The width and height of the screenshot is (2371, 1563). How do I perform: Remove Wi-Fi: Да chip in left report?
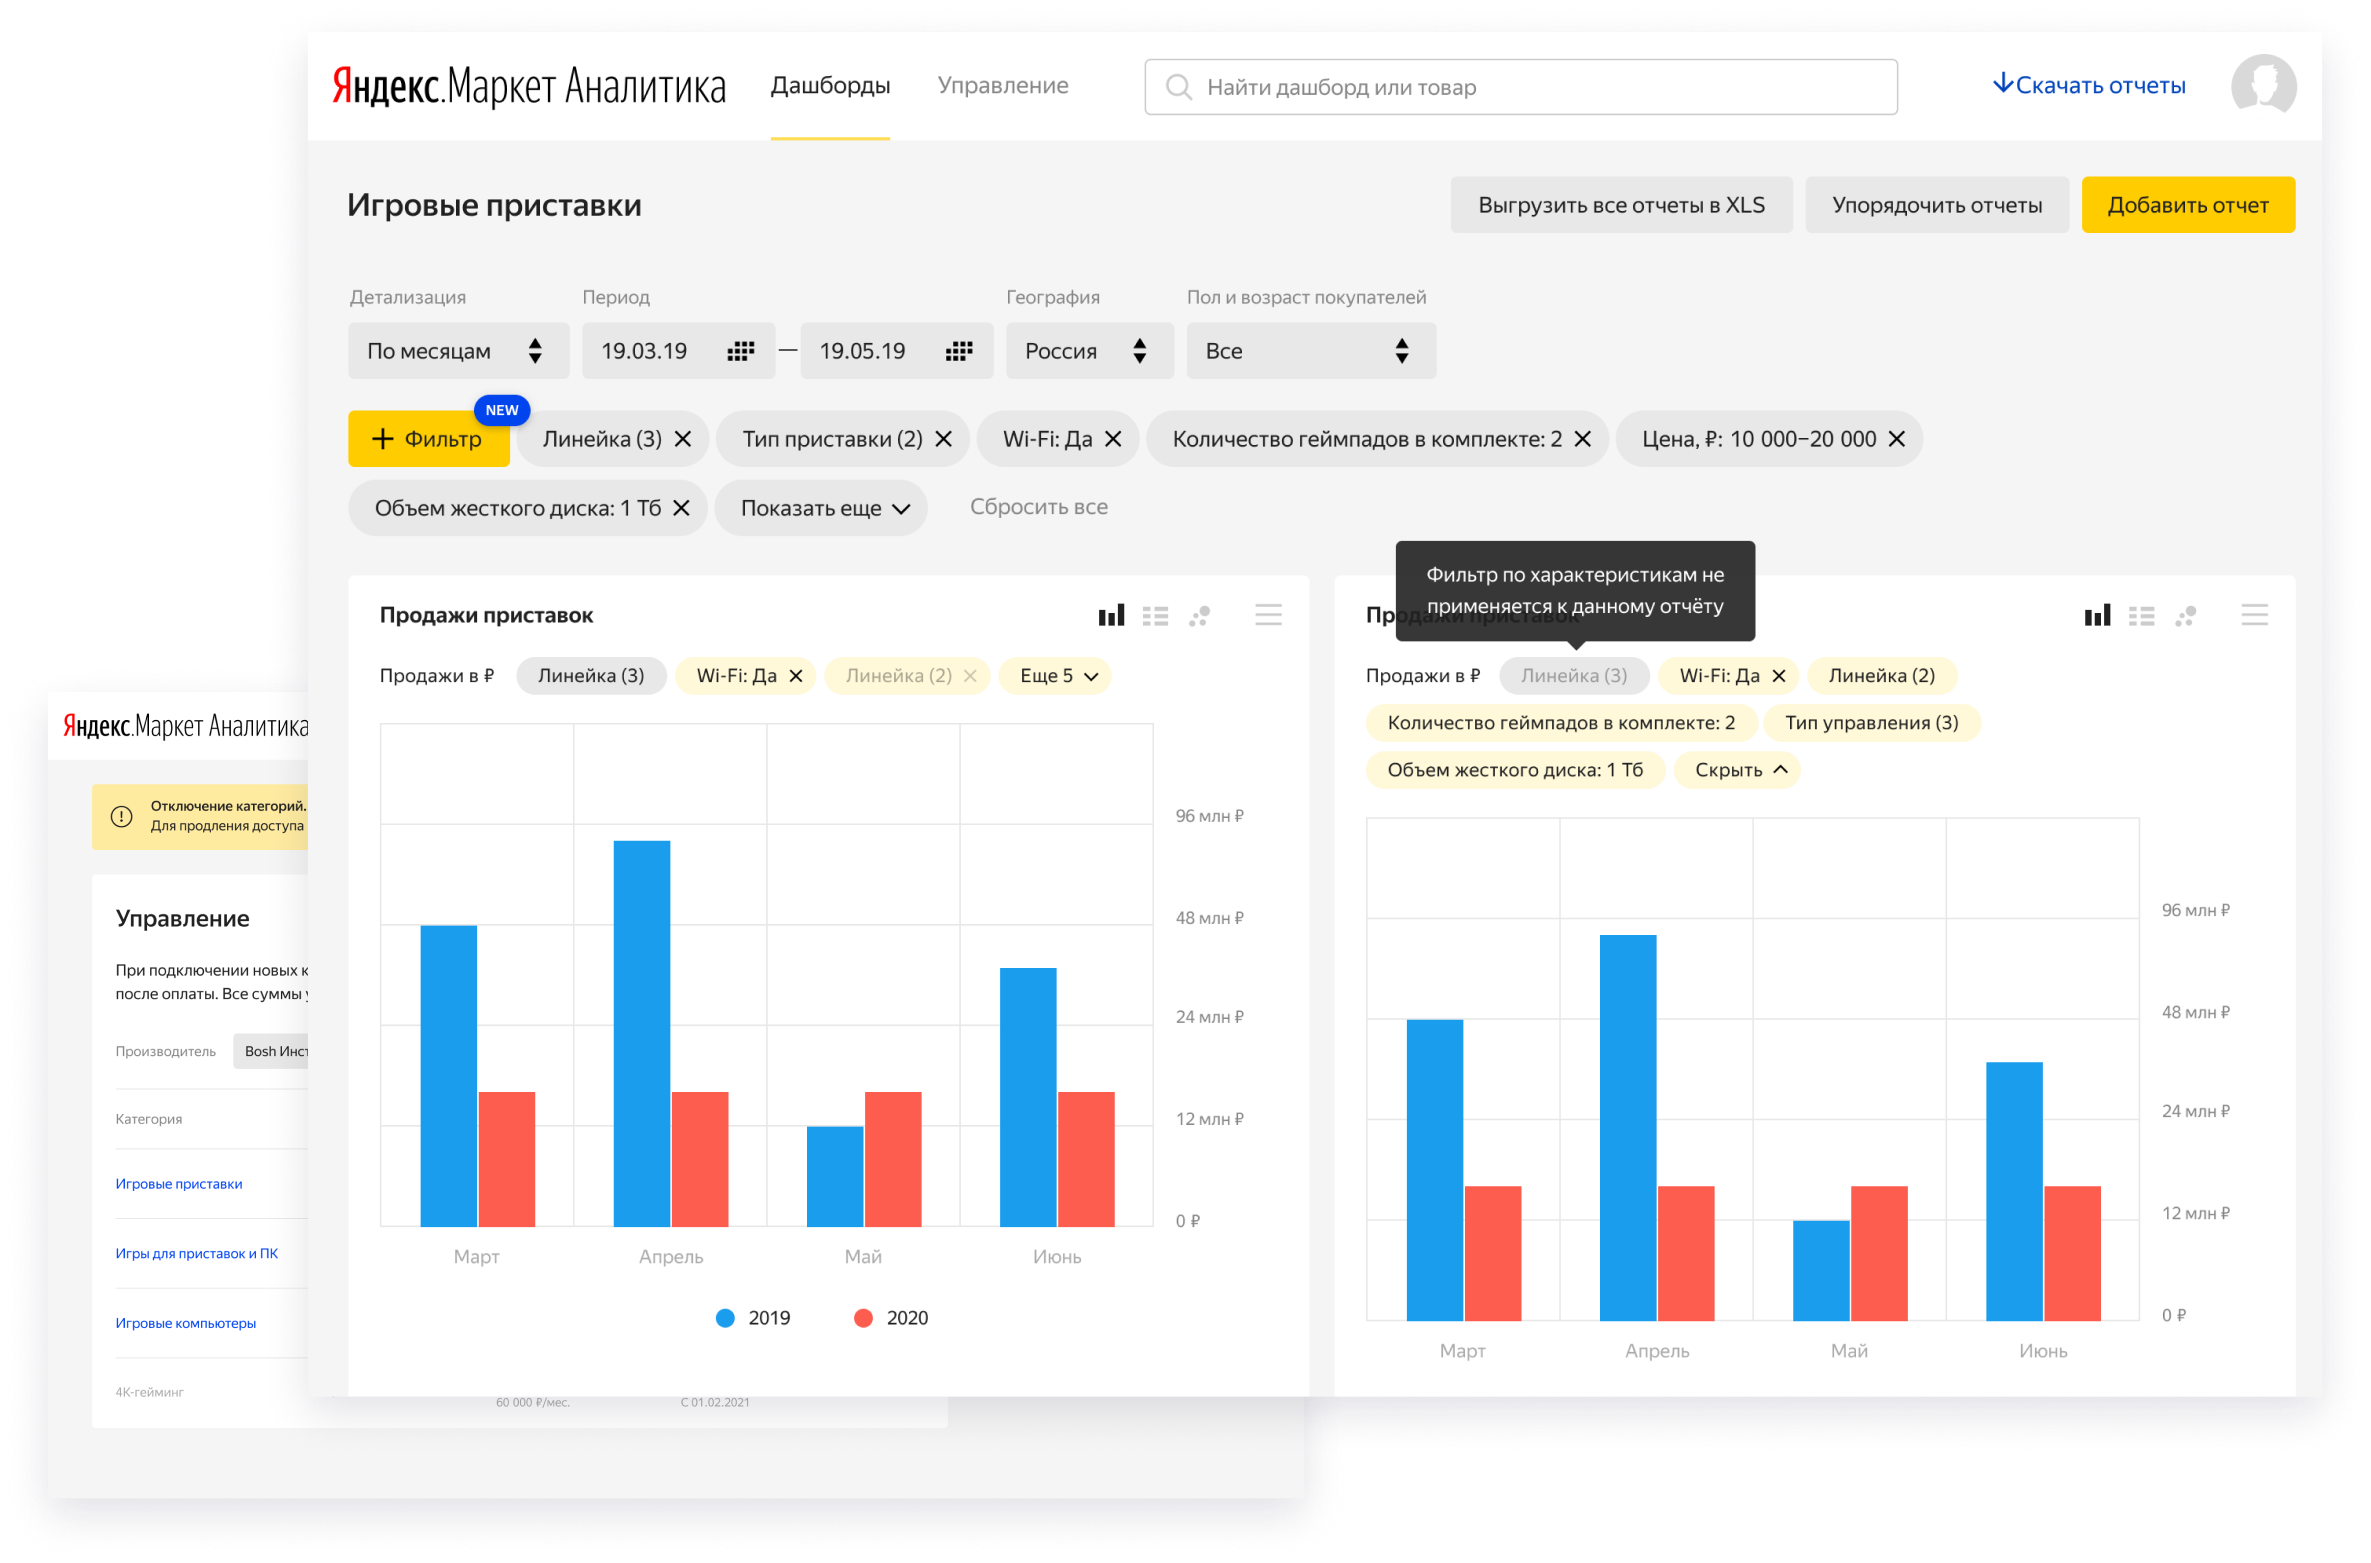[796, 676]
